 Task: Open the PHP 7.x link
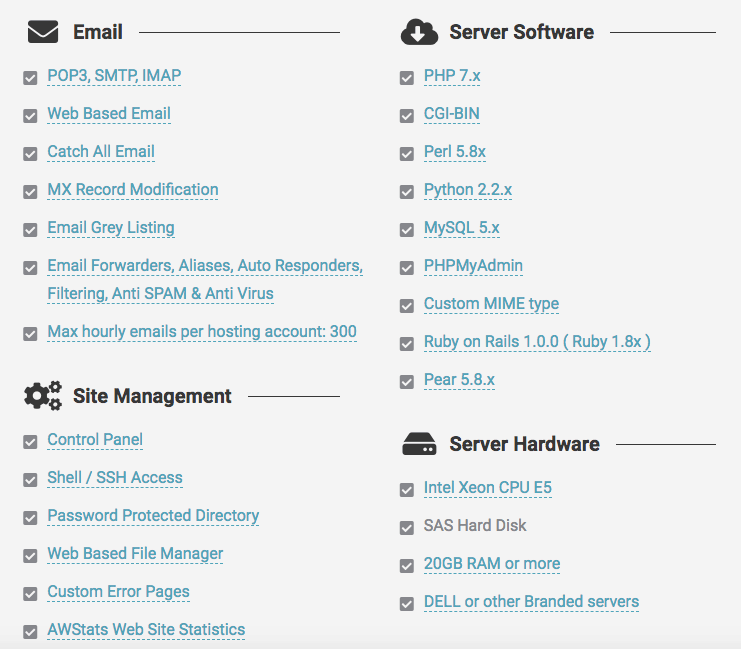coord(452,76)
